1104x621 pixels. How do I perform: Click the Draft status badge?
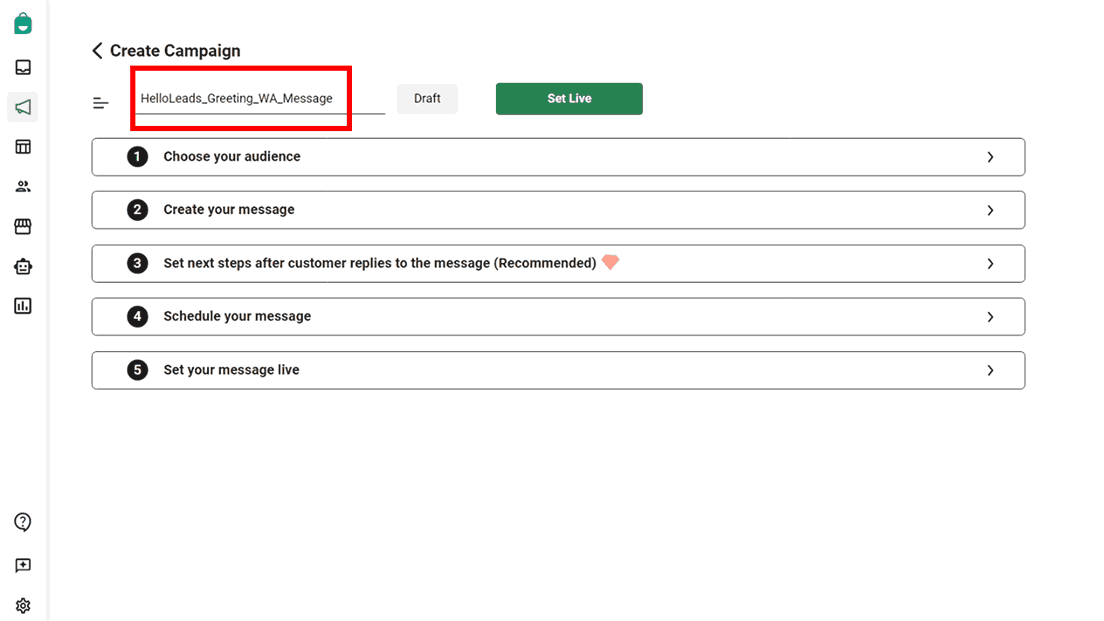tap(427, 99)
